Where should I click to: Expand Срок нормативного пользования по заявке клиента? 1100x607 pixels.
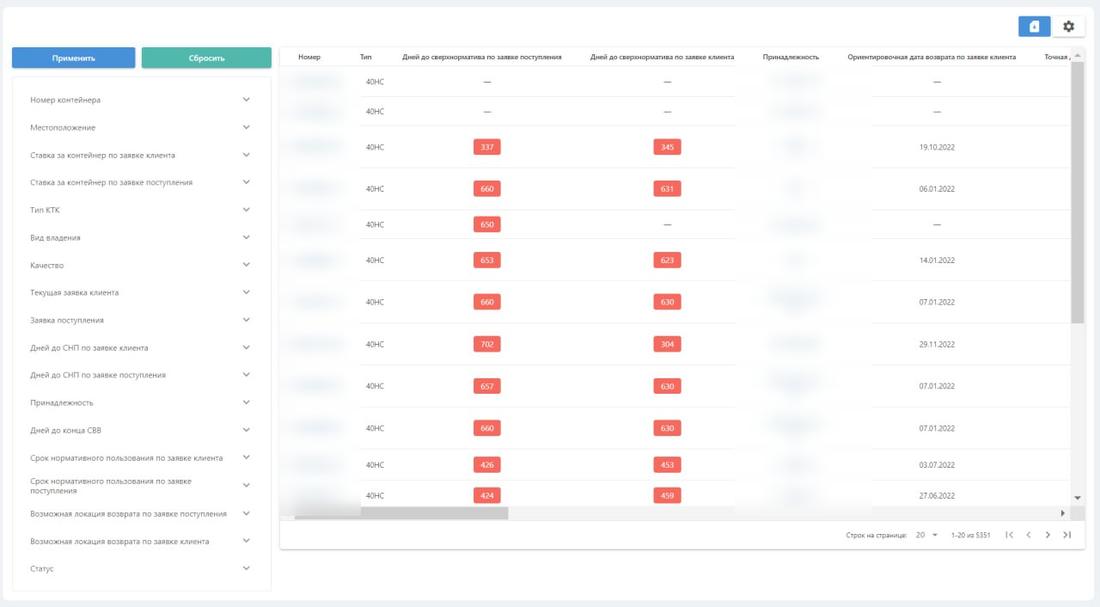click(x=140, y=458)
